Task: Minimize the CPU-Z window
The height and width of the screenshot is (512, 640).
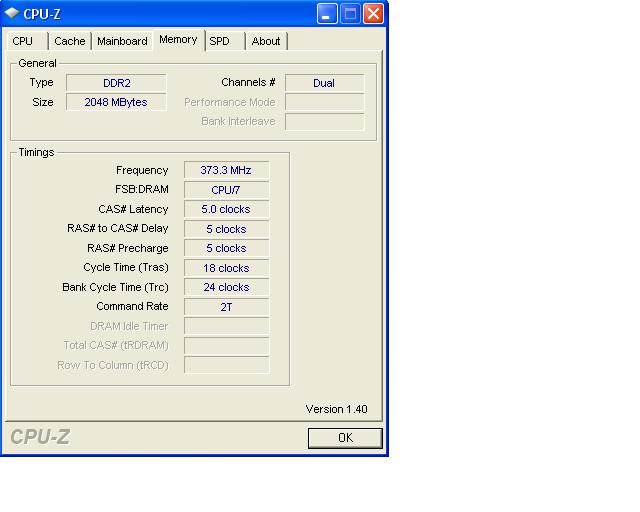Action: coord(327,13)
